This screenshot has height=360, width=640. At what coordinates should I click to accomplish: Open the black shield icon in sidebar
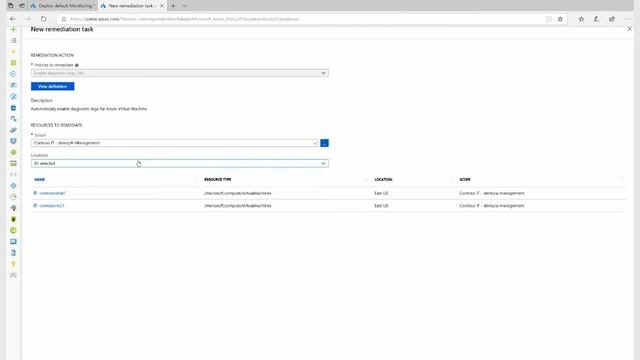click(x=13, y=219)
